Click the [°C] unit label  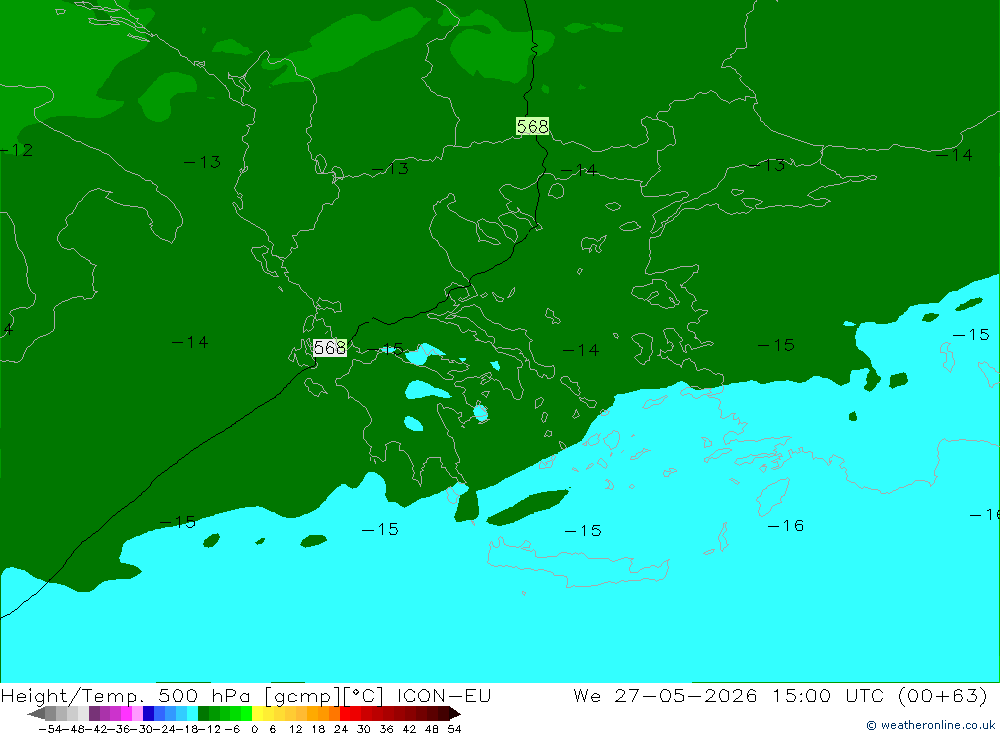pyautogui.click(x=363, y=695)
